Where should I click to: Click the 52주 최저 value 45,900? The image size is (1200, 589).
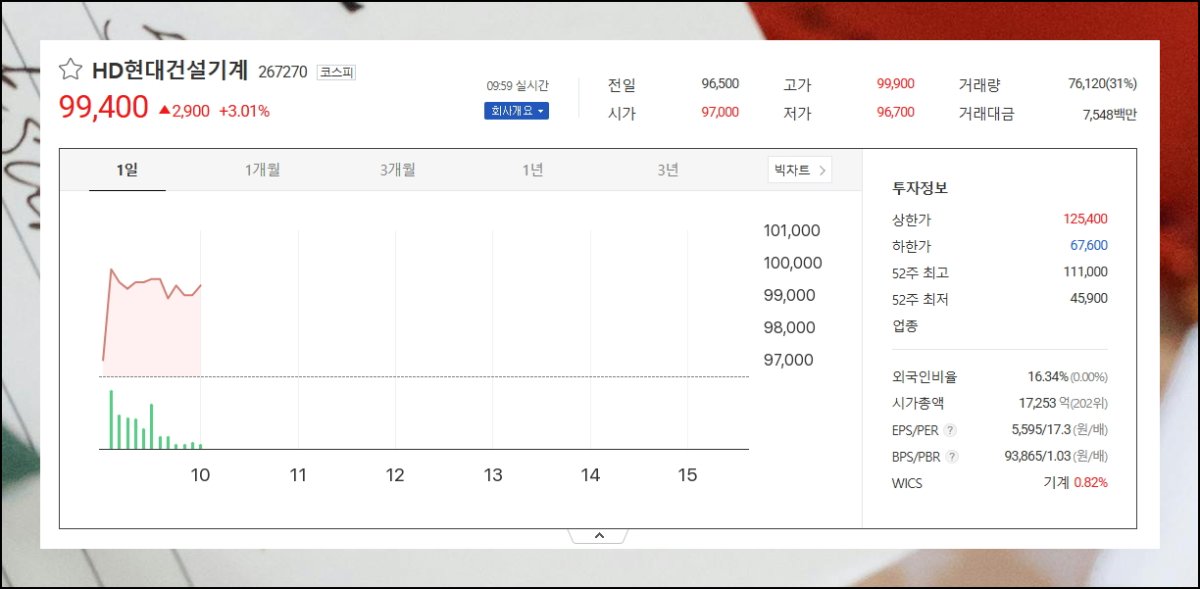1089,298
